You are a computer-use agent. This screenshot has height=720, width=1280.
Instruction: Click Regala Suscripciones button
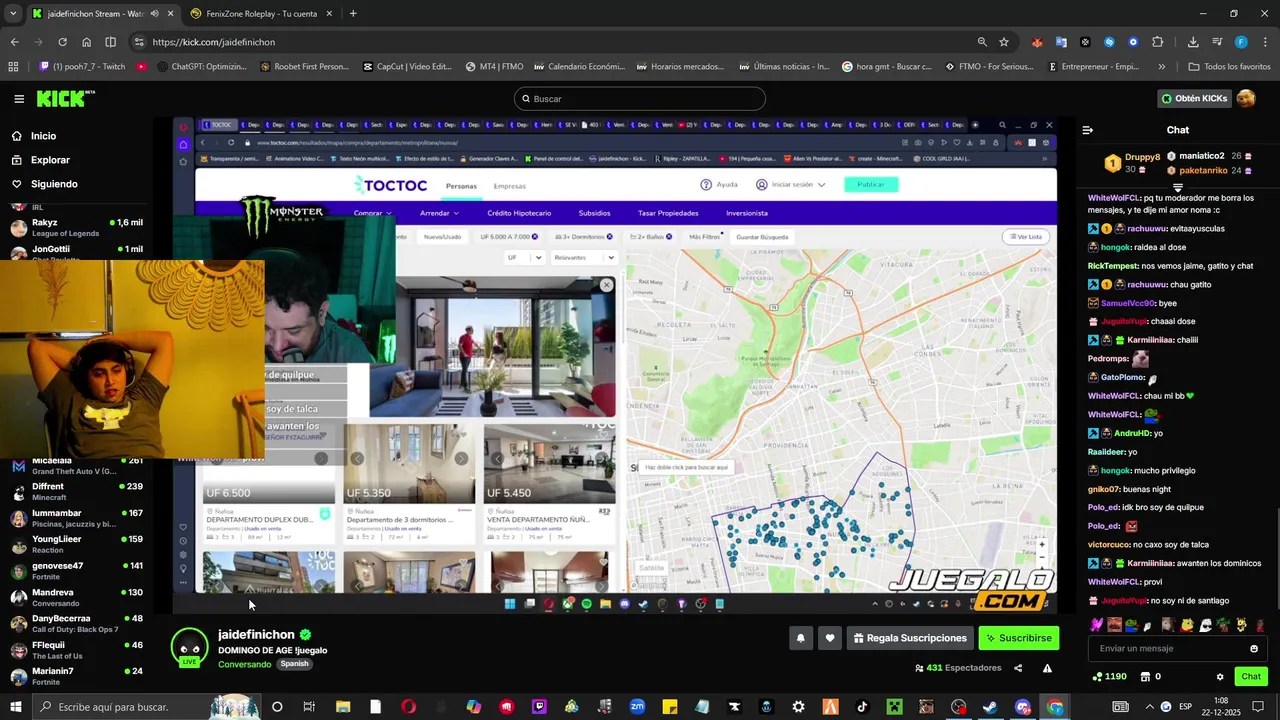coord(910,638)
